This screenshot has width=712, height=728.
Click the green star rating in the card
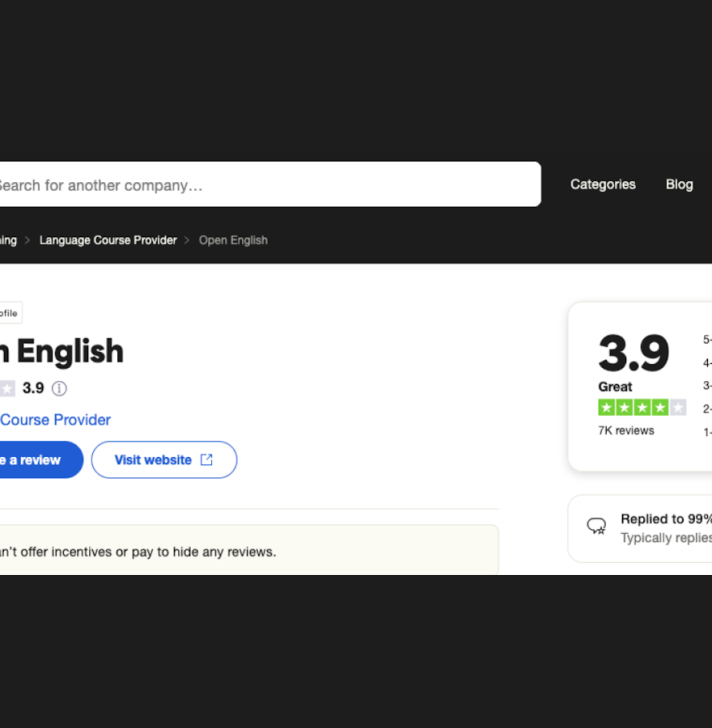pos(642,408)
